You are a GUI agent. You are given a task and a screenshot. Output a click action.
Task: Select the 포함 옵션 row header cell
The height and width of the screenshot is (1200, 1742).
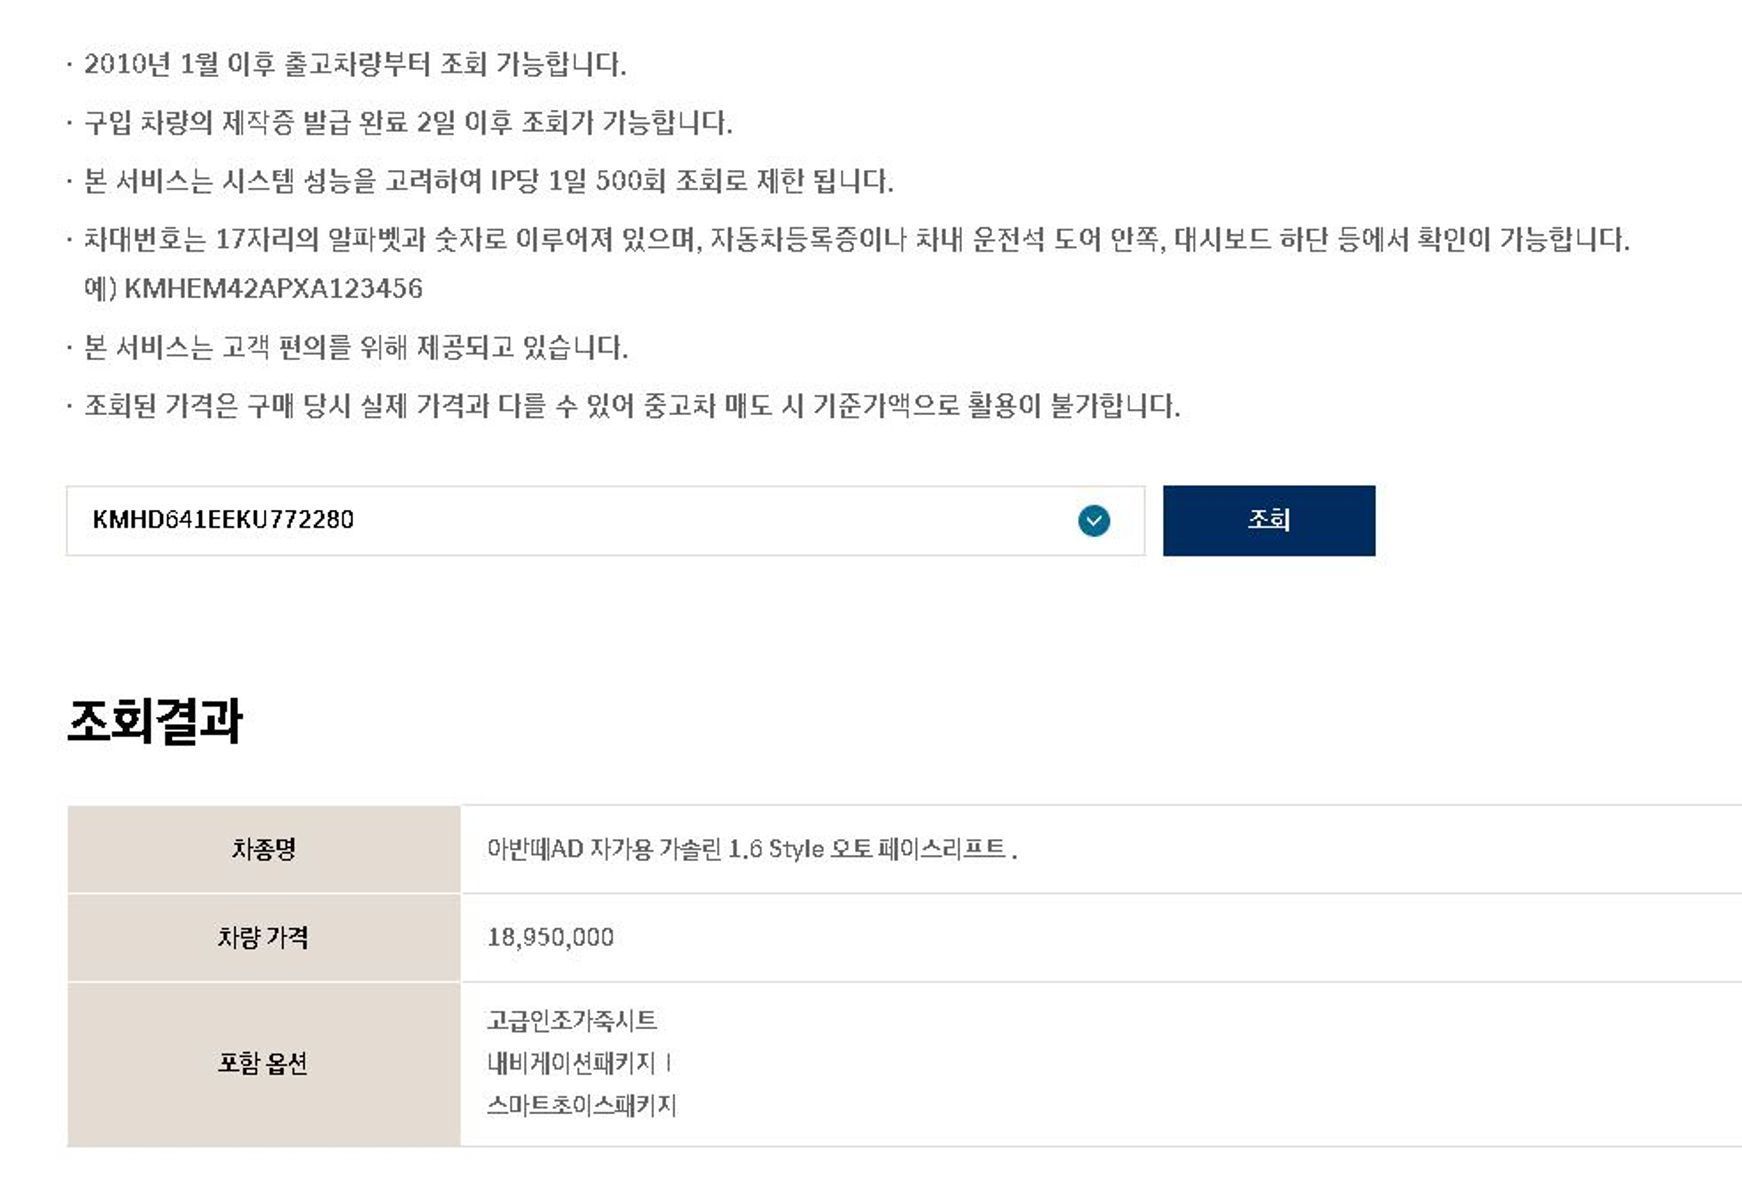coord(264,1064)
